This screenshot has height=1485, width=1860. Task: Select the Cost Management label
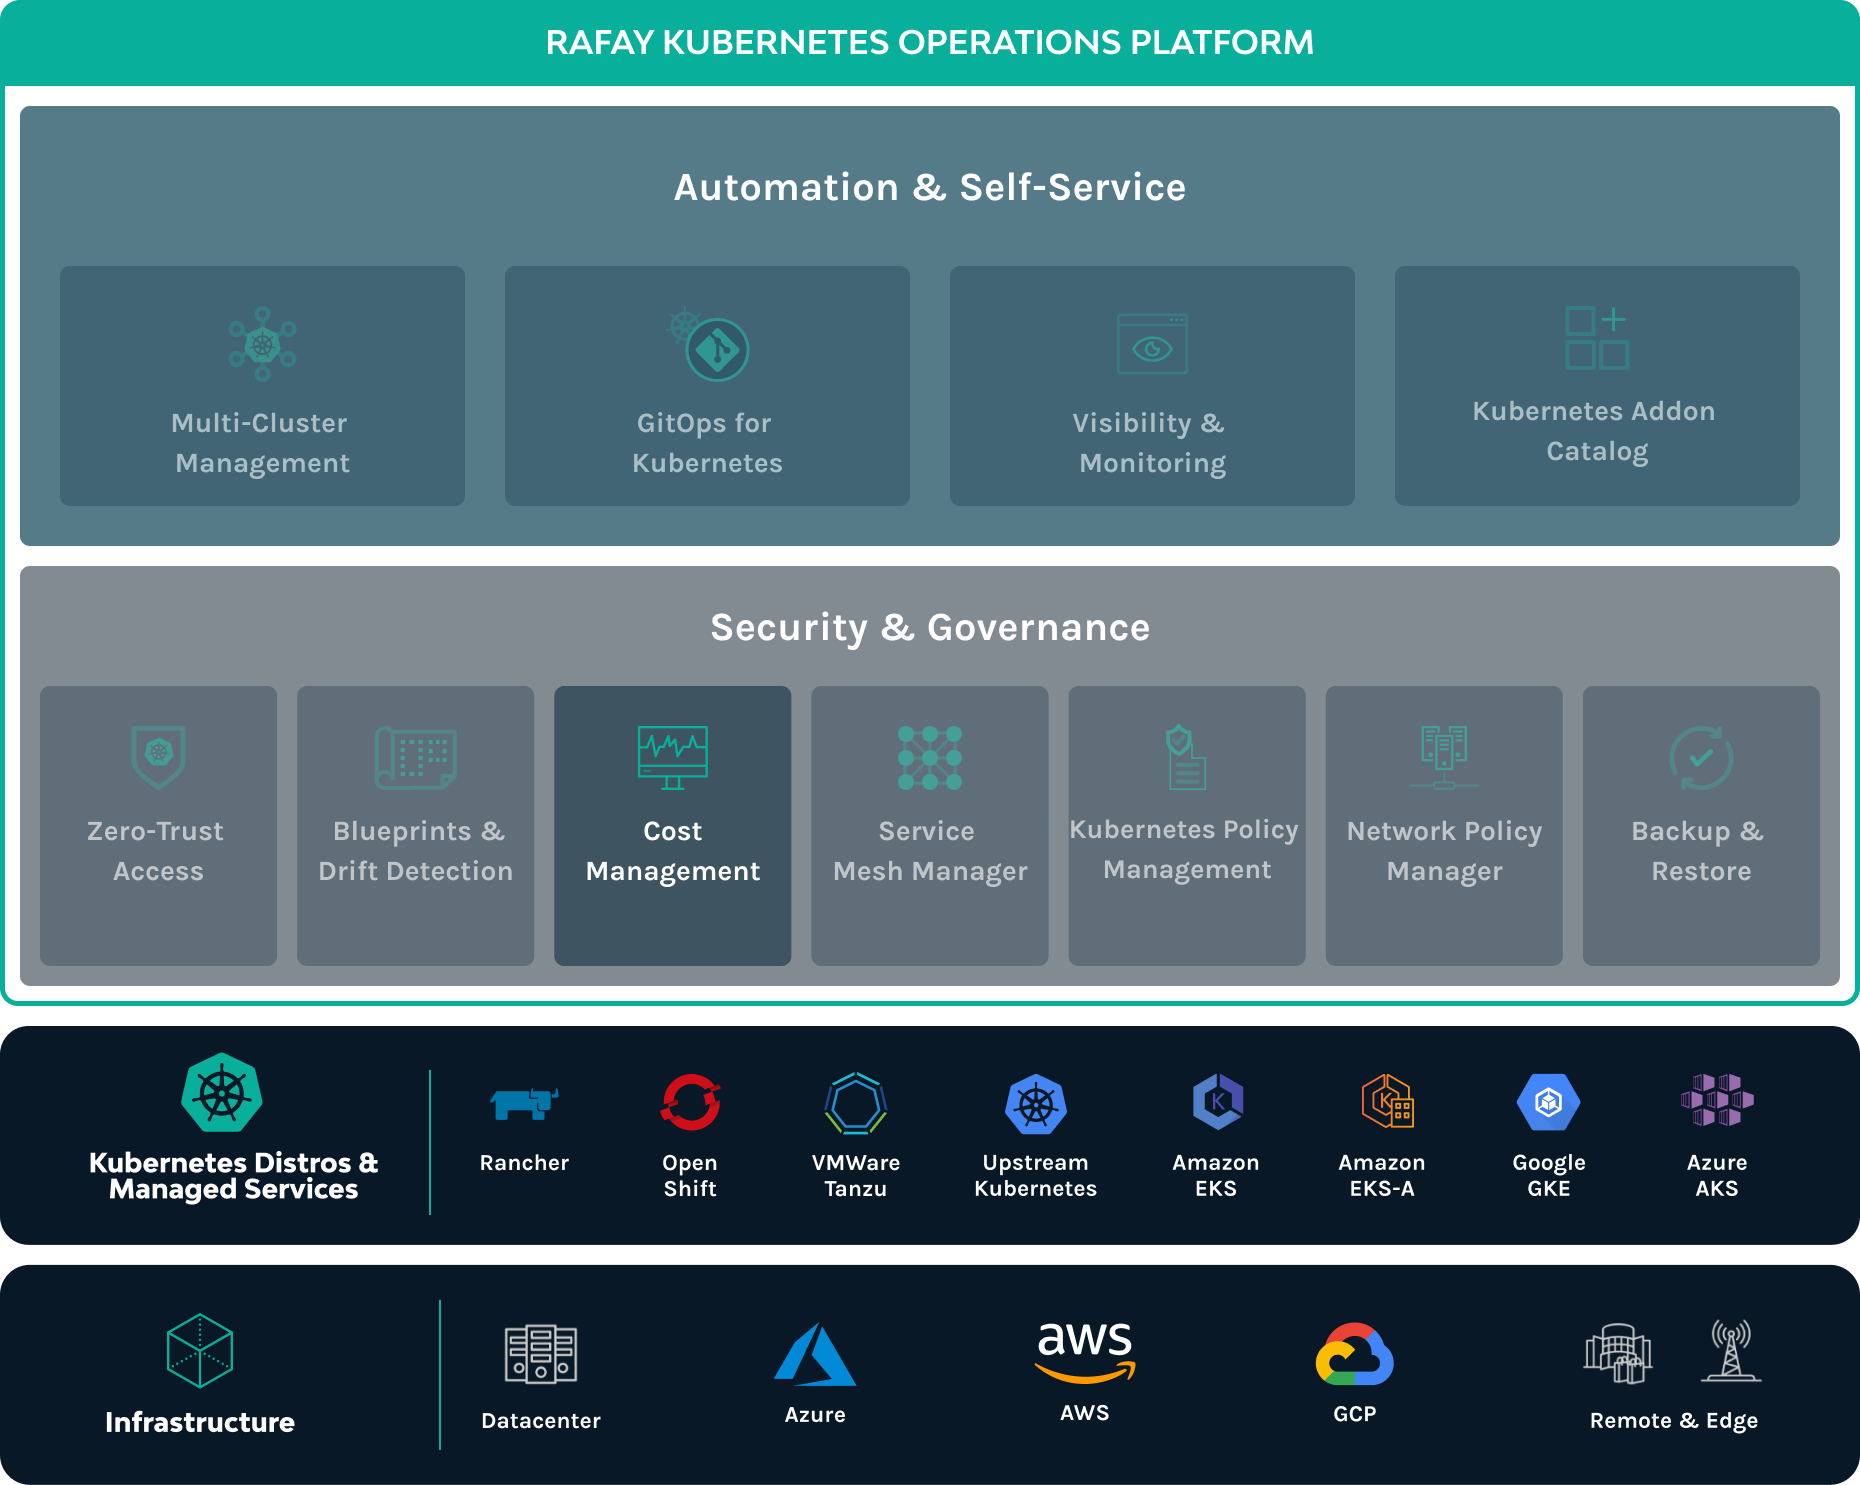(x=673, y=851)
